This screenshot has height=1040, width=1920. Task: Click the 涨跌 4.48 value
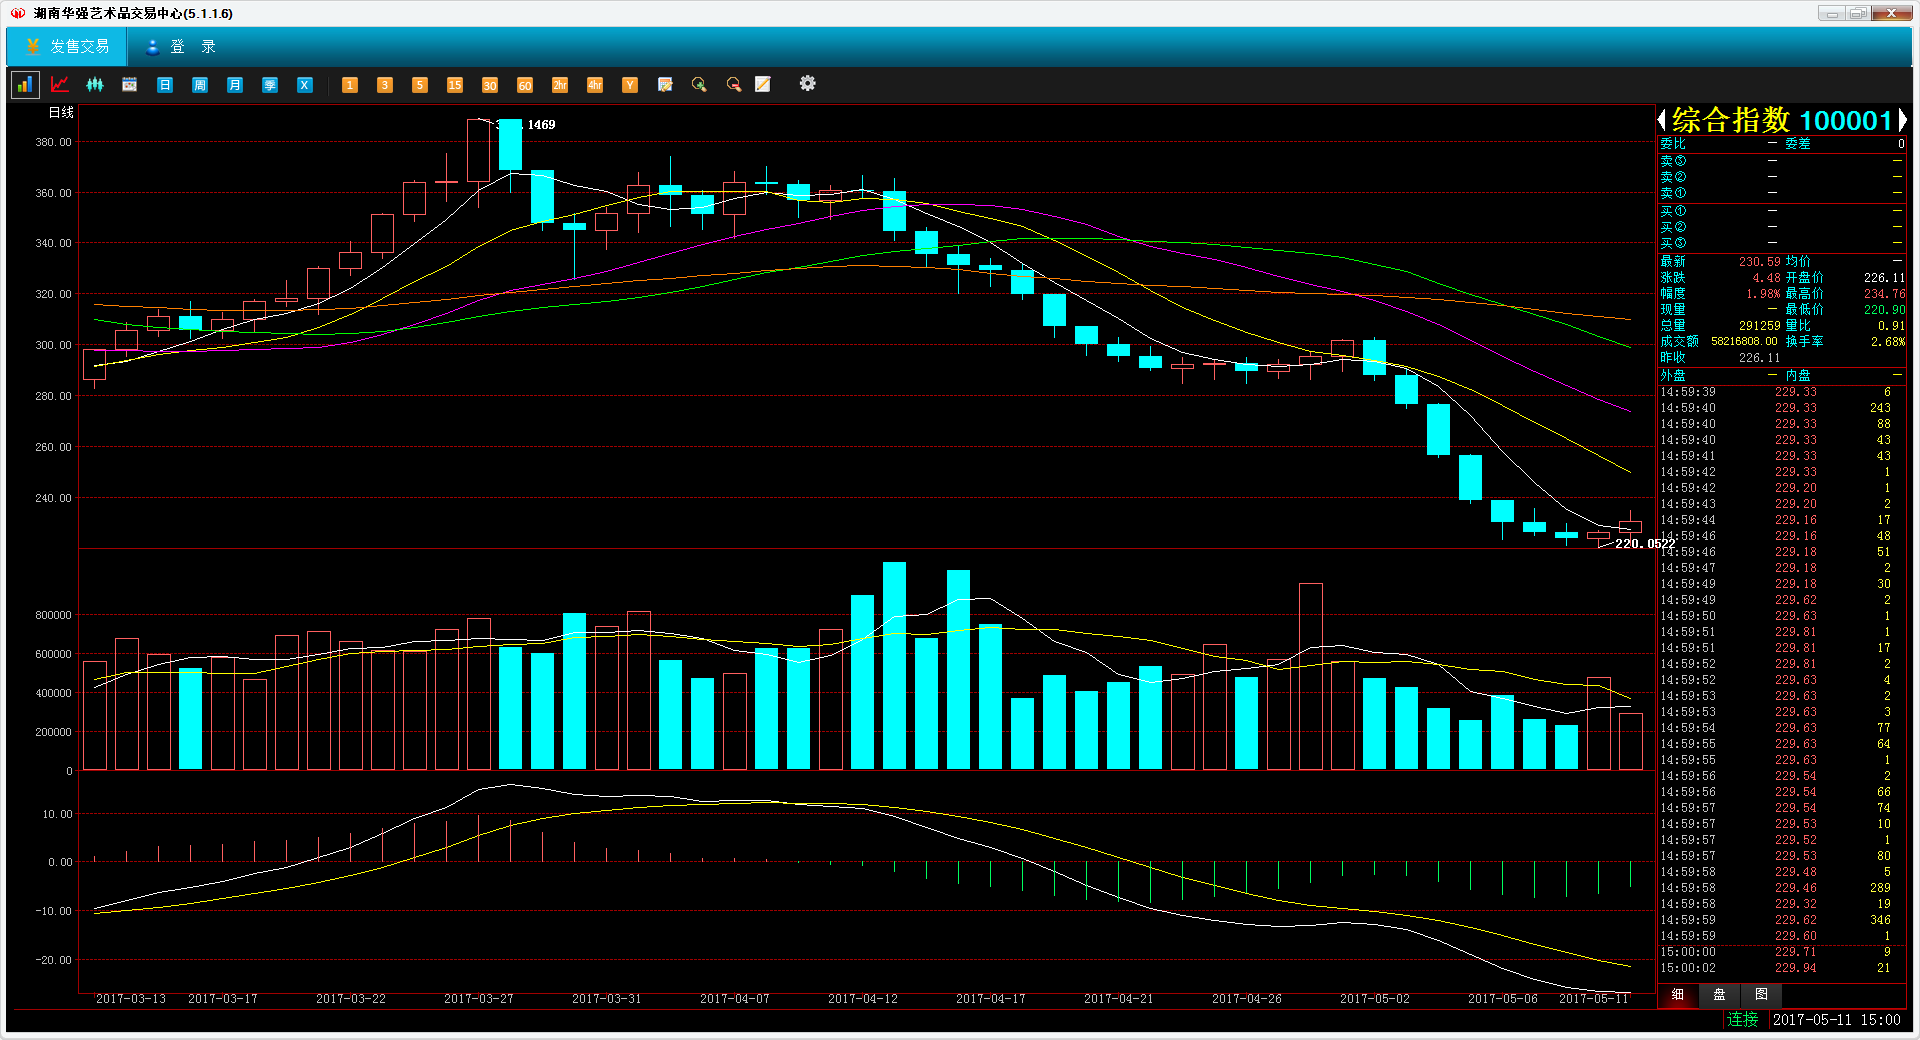click(1766, 278)
